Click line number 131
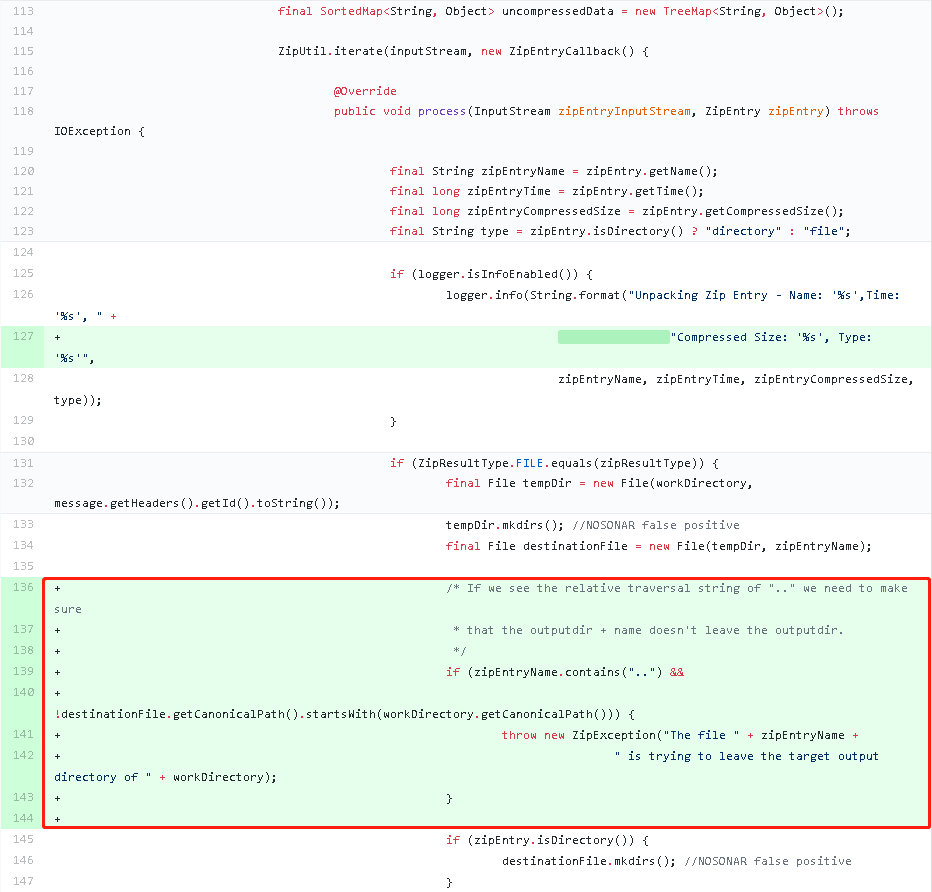This screenshot has width=932, height=892. click(23, 463)
